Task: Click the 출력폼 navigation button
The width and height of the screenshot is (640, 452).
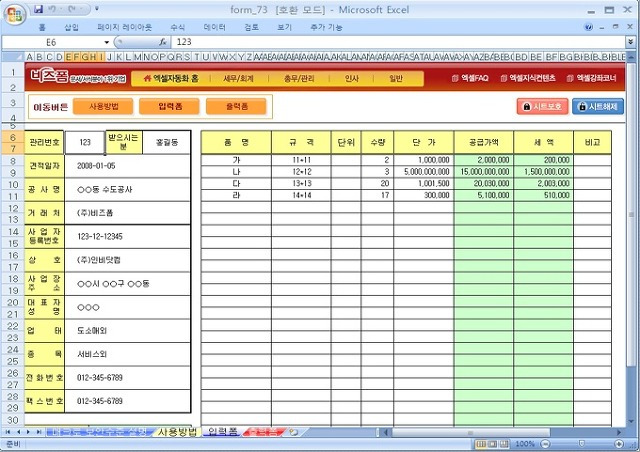Action: (237, 107)
